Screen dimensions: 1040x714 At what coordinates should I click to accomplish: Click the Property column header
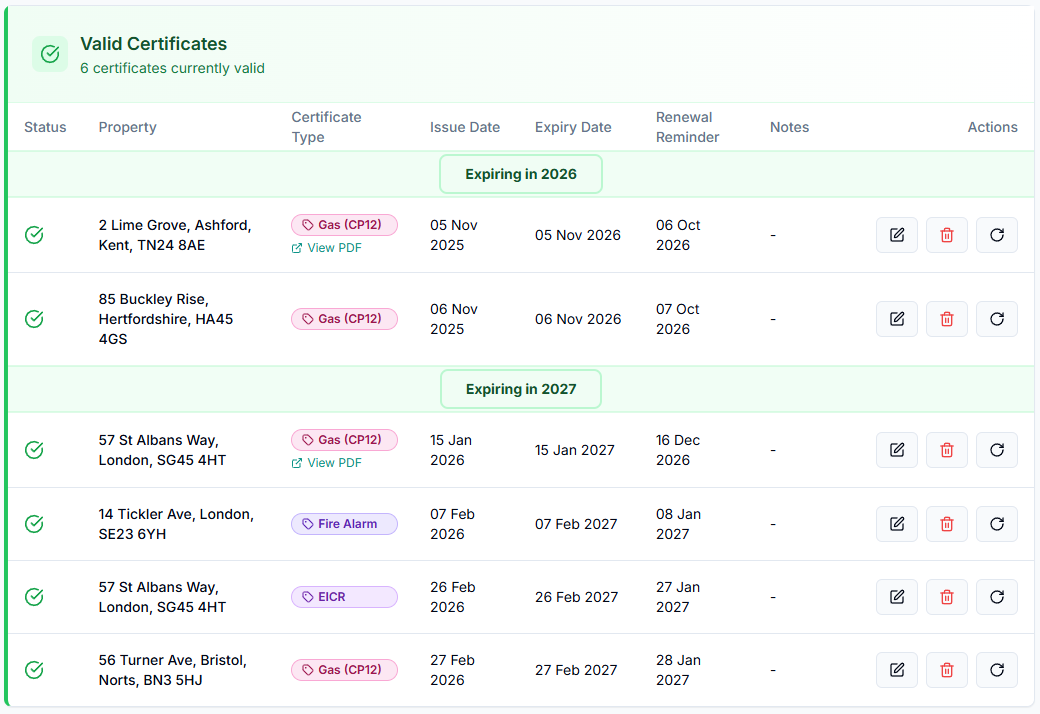(x=127, y=127)
